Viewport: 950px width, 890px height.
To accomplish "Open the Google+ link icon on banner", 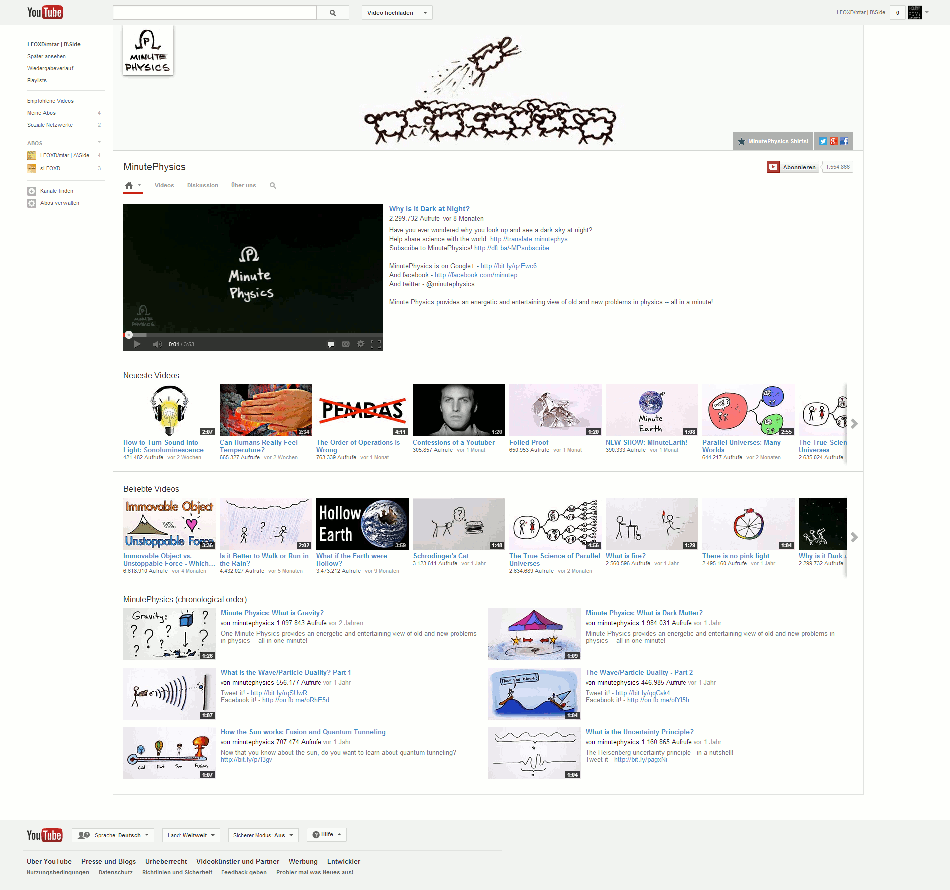I will click(834, 141).
